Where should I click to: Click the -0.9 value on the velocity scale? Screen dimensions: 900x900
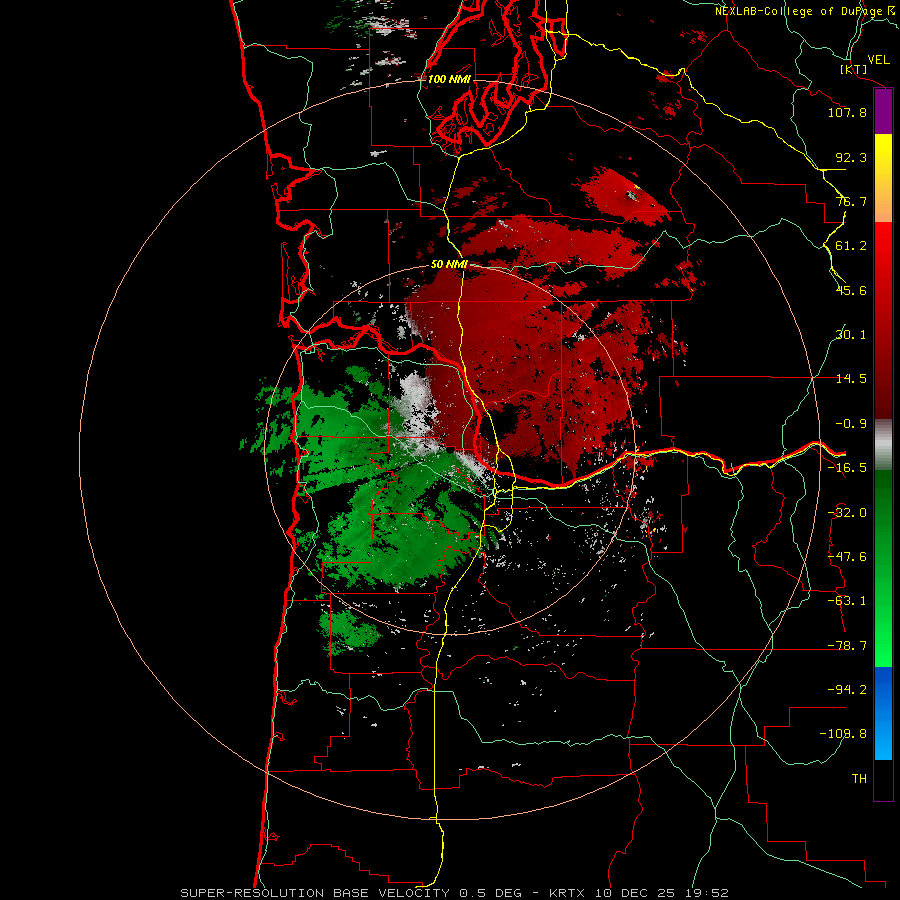[851, 424]
